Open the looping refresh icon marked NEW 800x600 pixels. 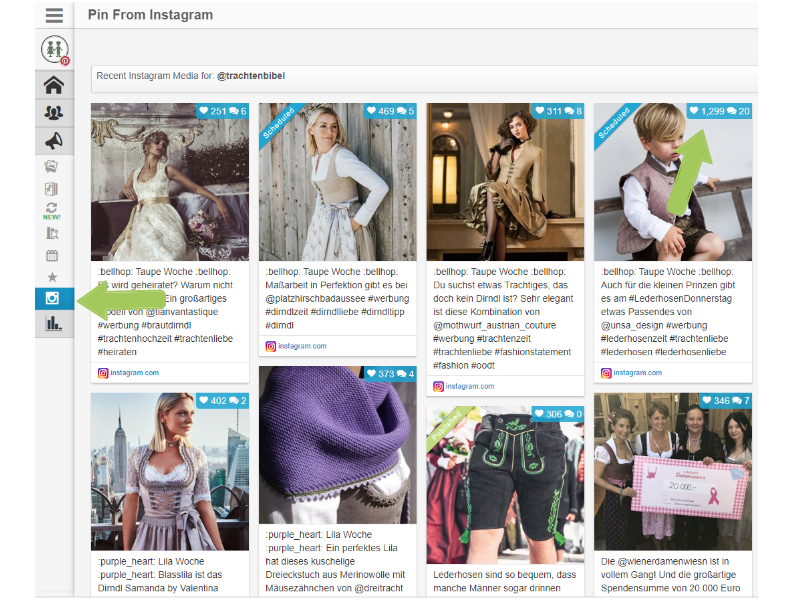[x=52, y=211]
